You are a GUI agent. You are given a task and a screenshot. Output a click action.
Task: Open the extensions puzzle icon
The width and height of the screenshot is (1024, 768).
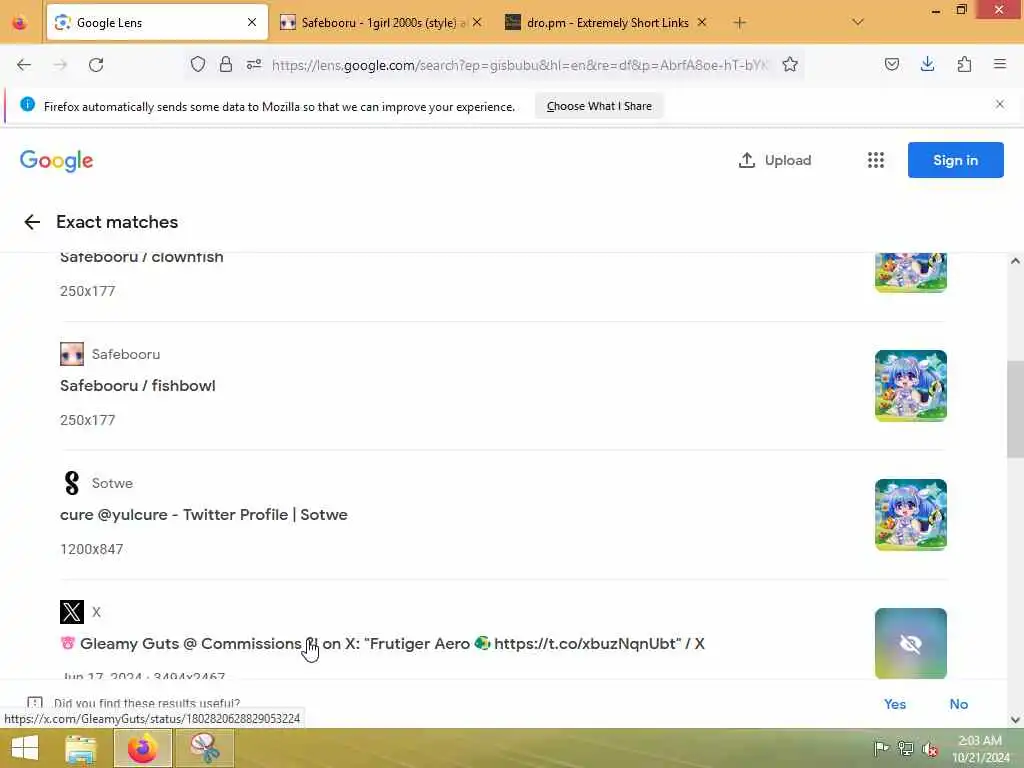point(964,64)
